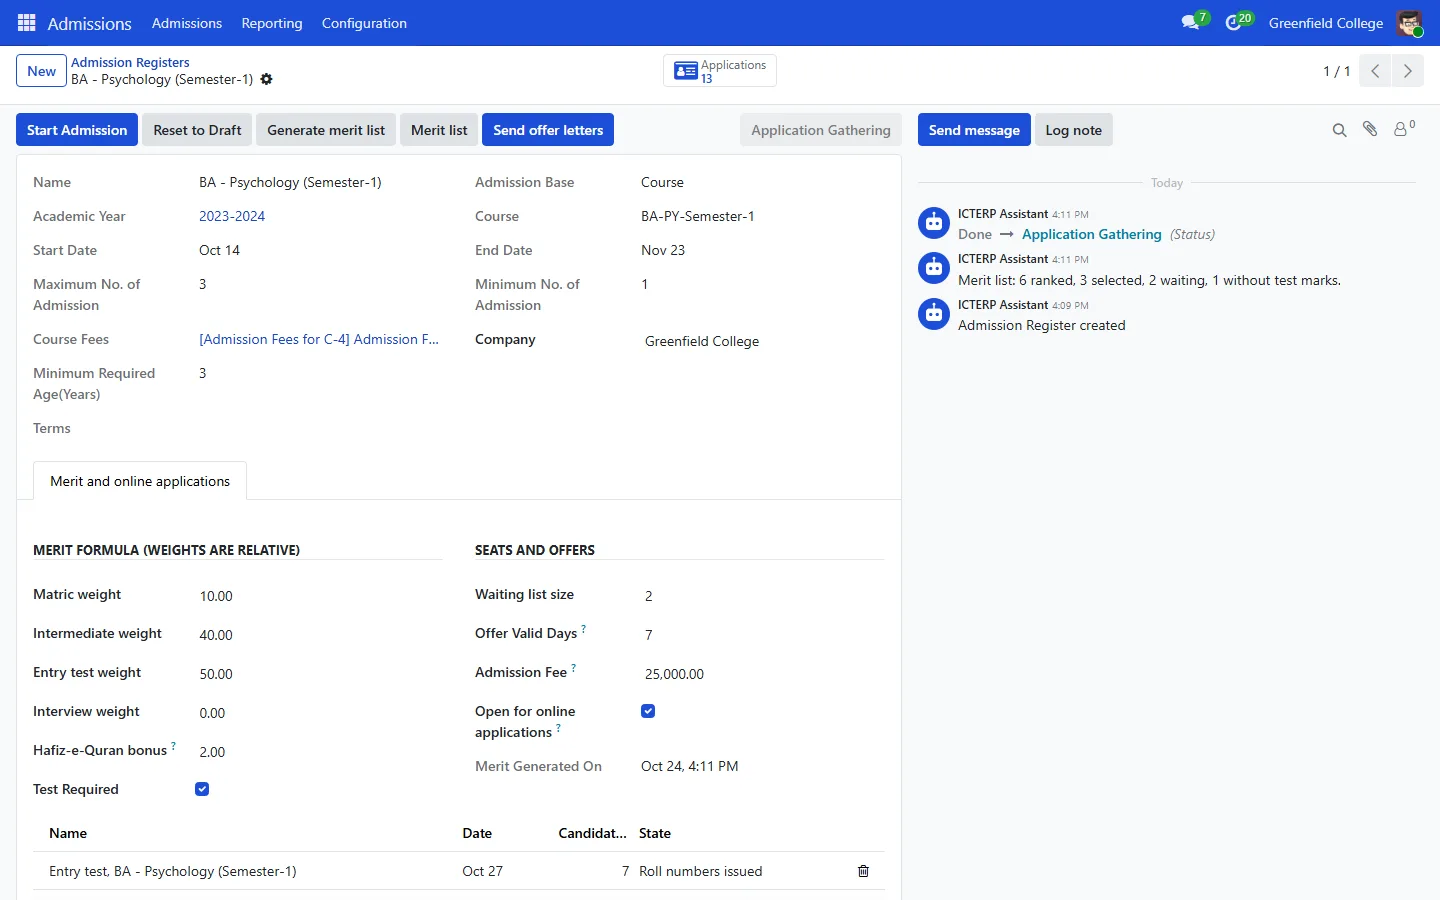Open the 2023-2024 academic year link
This screenshot has width=1440, height=900.
click(x=232, y=216)
